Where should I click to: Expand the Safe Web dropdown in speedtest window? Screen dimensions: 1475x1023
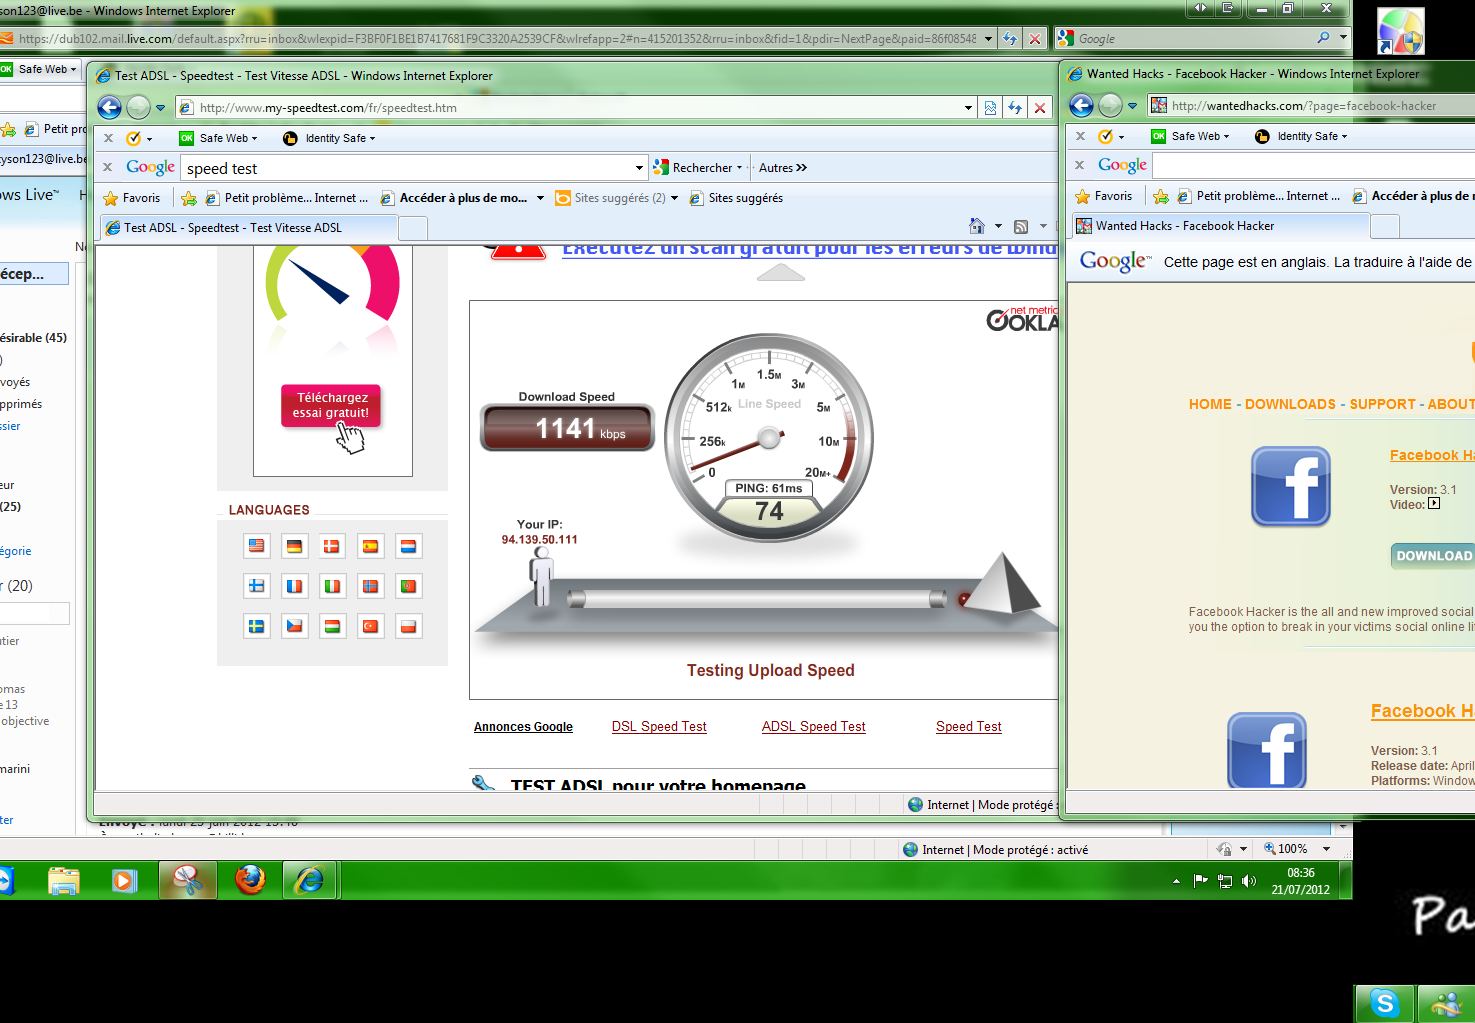tap(227, 138)
